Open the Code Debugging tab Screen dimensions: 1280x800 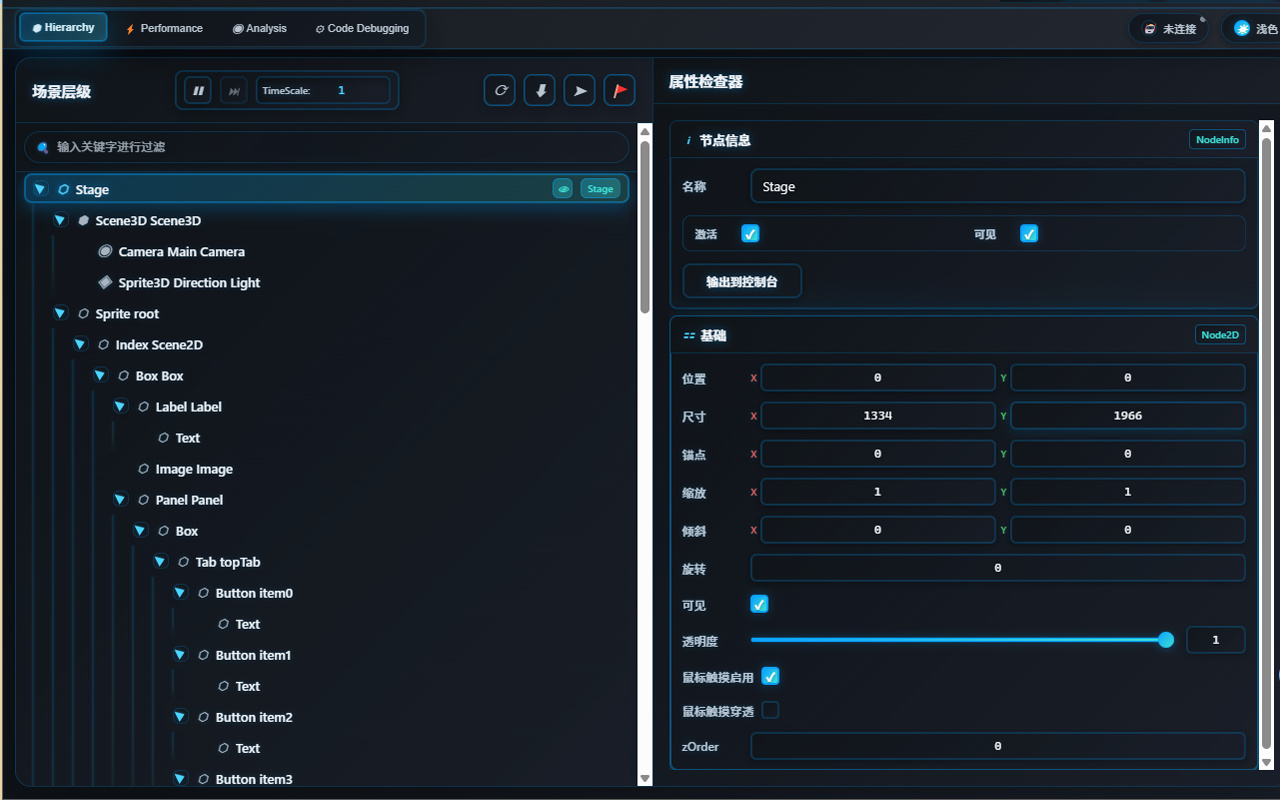(362, 28)
